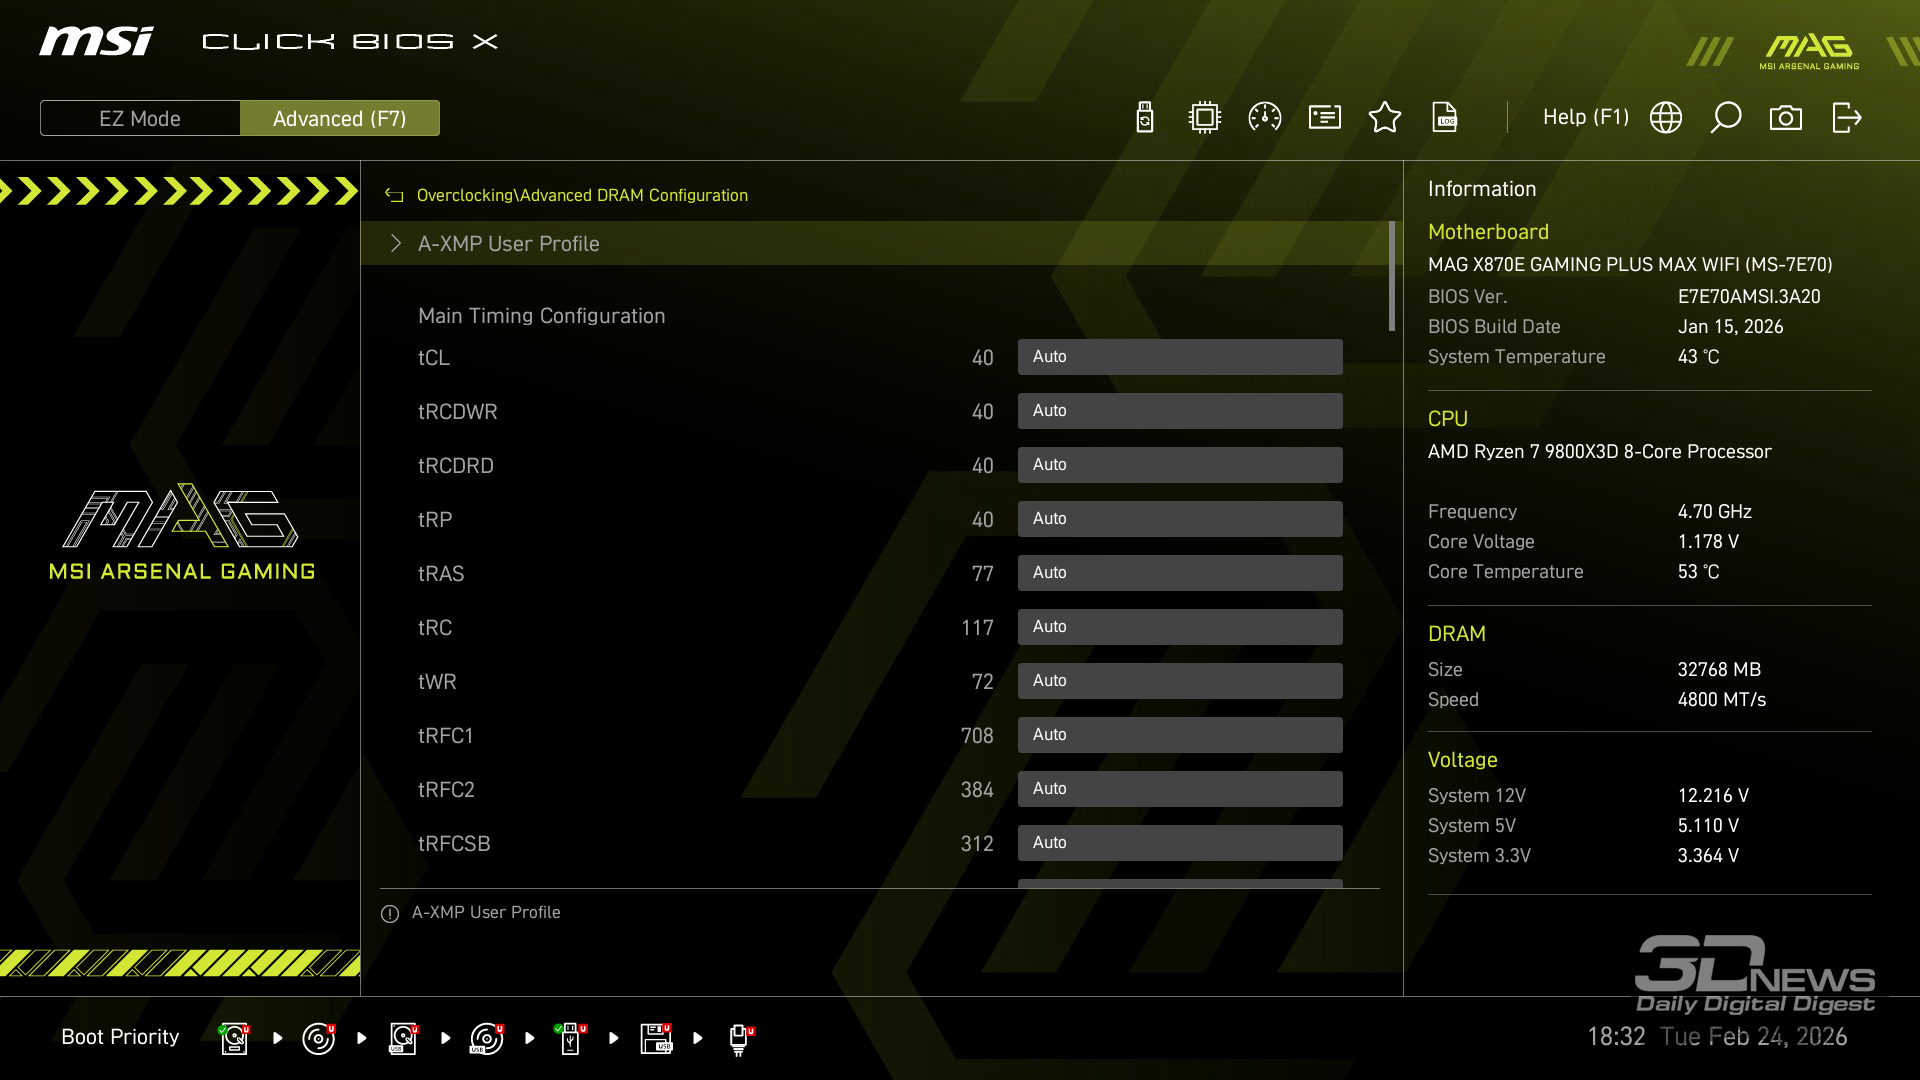Click the CPU chip icon in toolbar

point(1205,118)
